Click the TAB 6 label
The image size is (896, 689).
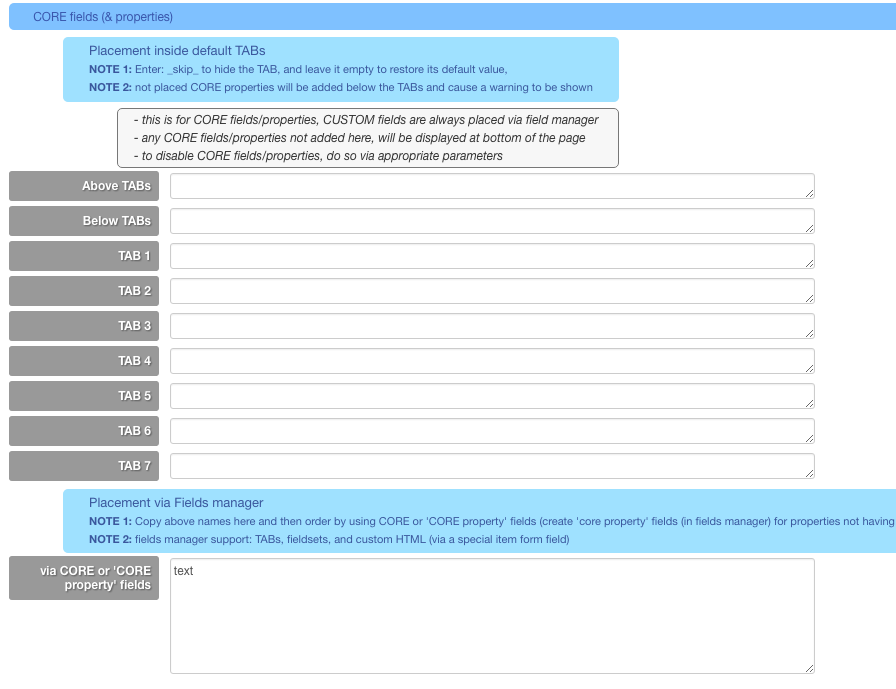tap(84, 431)
